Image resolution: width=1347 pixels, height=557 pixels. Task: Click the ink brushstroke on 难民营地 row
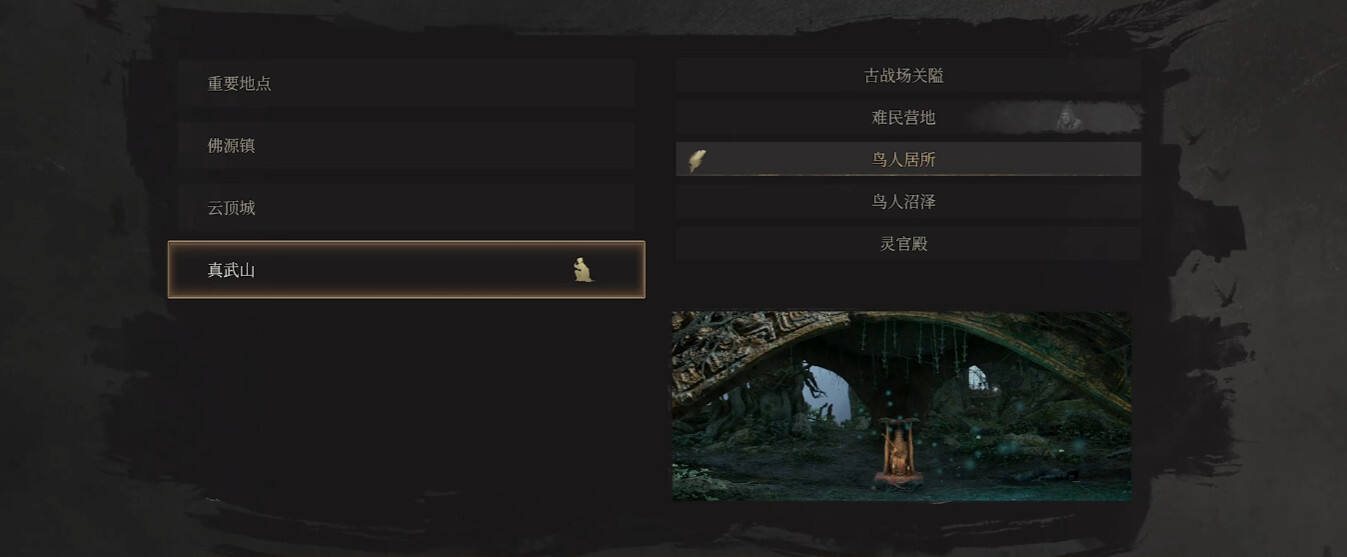[1055, 118]
